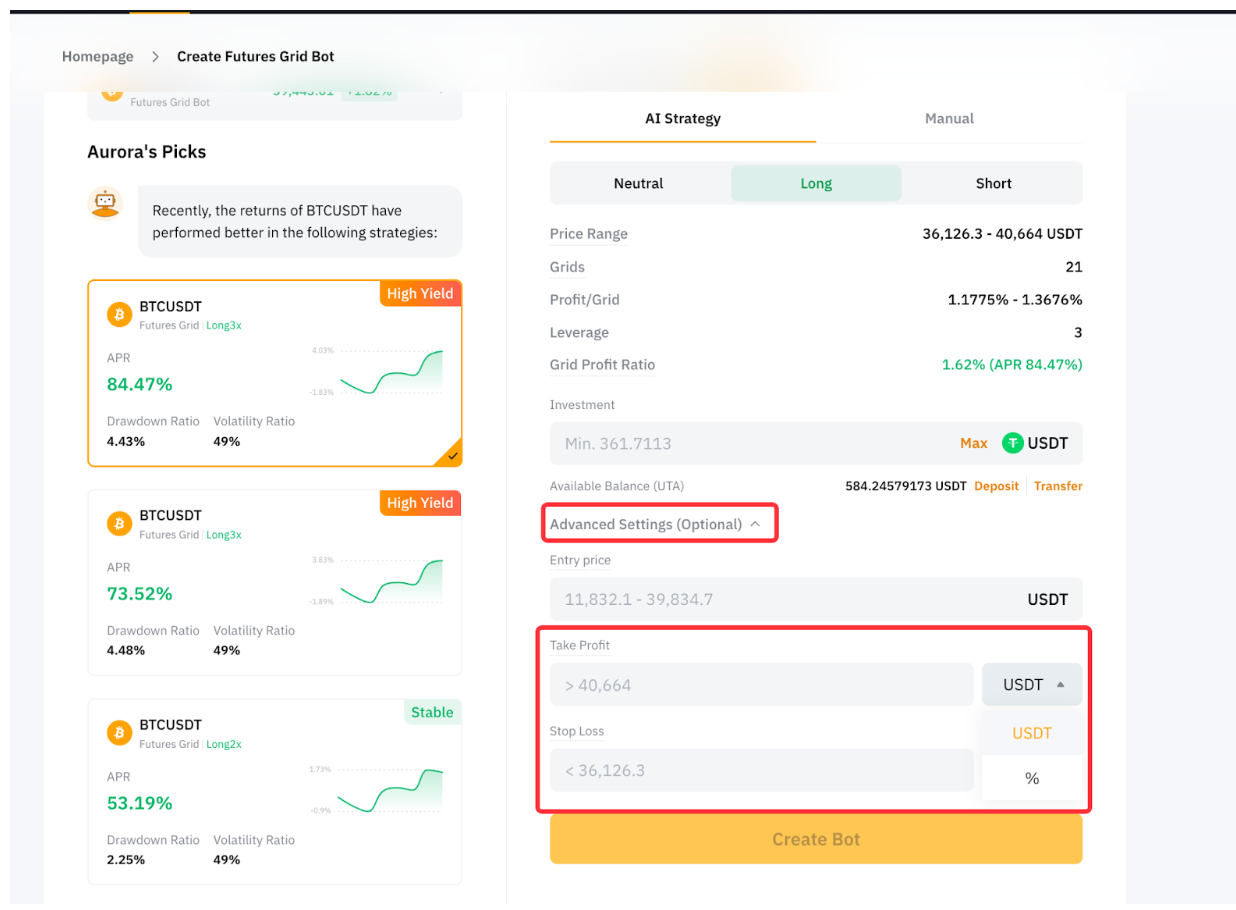Open the USDT unit dropdown for Take Profit
Screen dimensions: 1236x910
pyautogui.click(x=1032, y=685)
